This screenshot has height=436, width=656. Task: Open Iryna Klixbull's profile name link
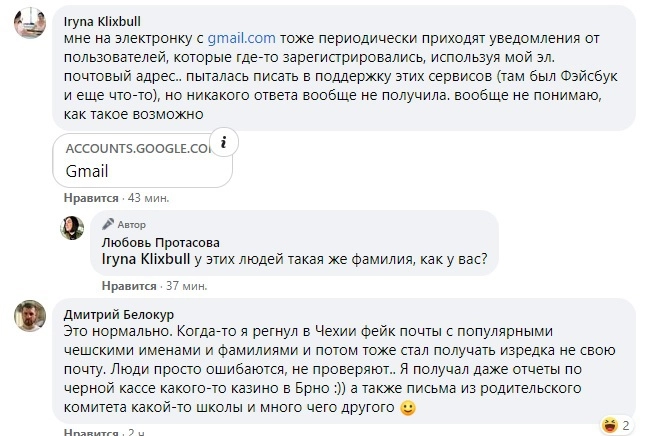point(104,19)
